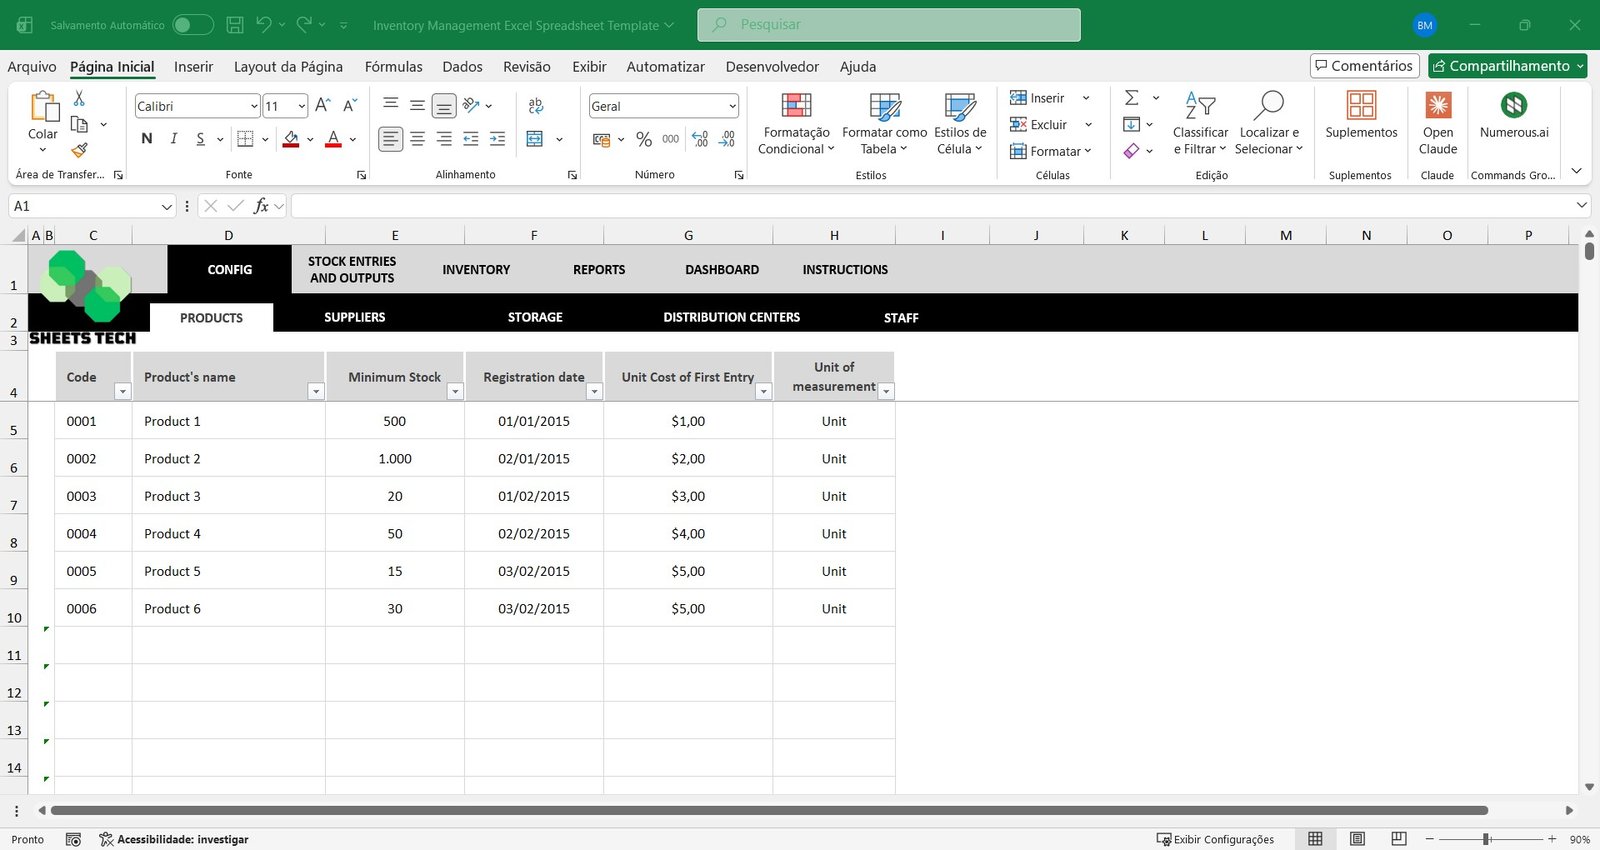The image size is (1600, 850).
Task: Toggle italic formatting (I button)
Action: pos(174,139)
